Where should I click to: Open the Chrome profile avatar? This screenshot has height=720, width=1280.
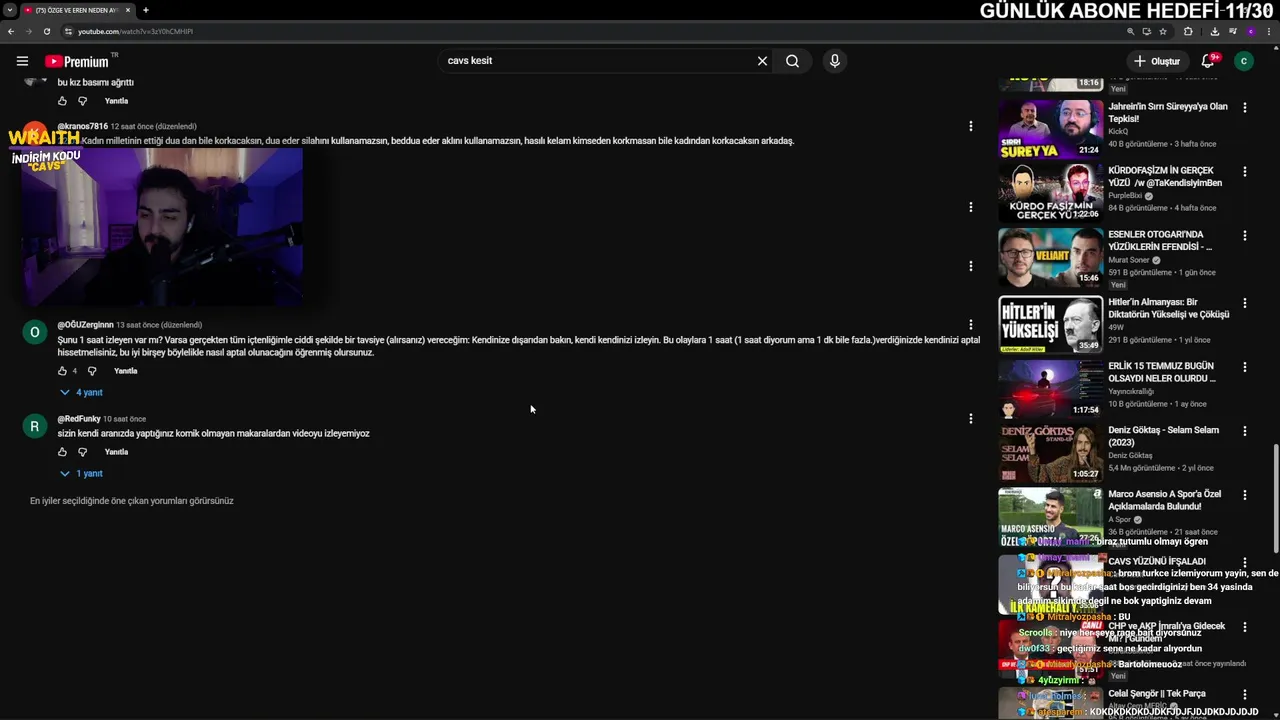1250,31
